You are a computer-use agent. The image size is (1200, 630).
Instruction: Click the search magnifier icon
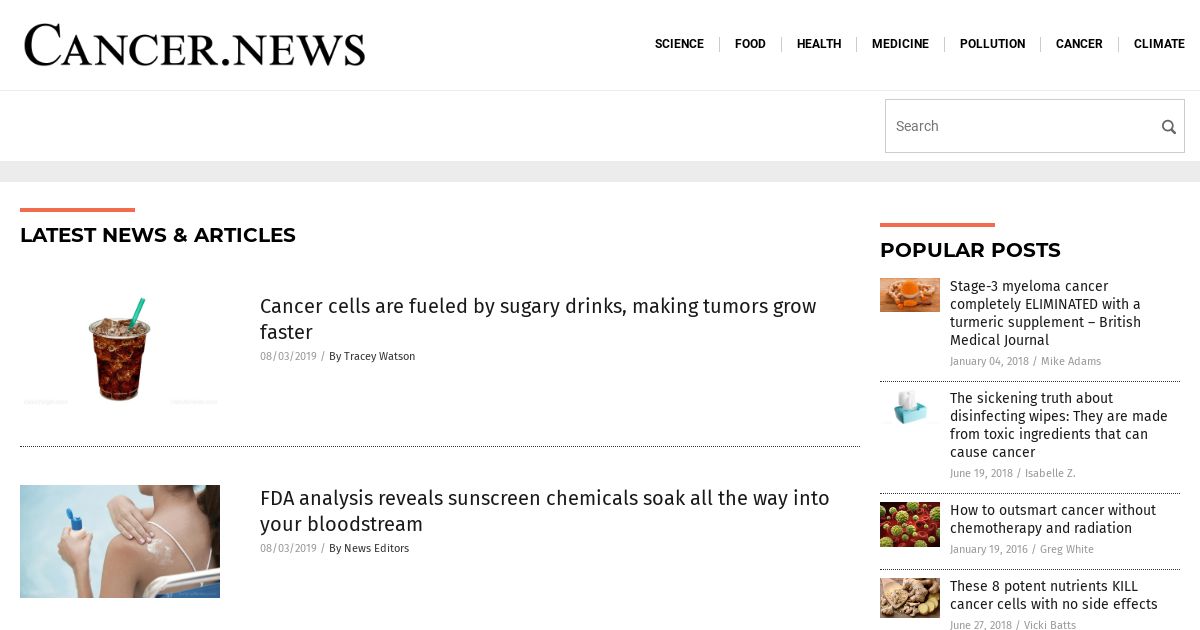point(1168,127)
